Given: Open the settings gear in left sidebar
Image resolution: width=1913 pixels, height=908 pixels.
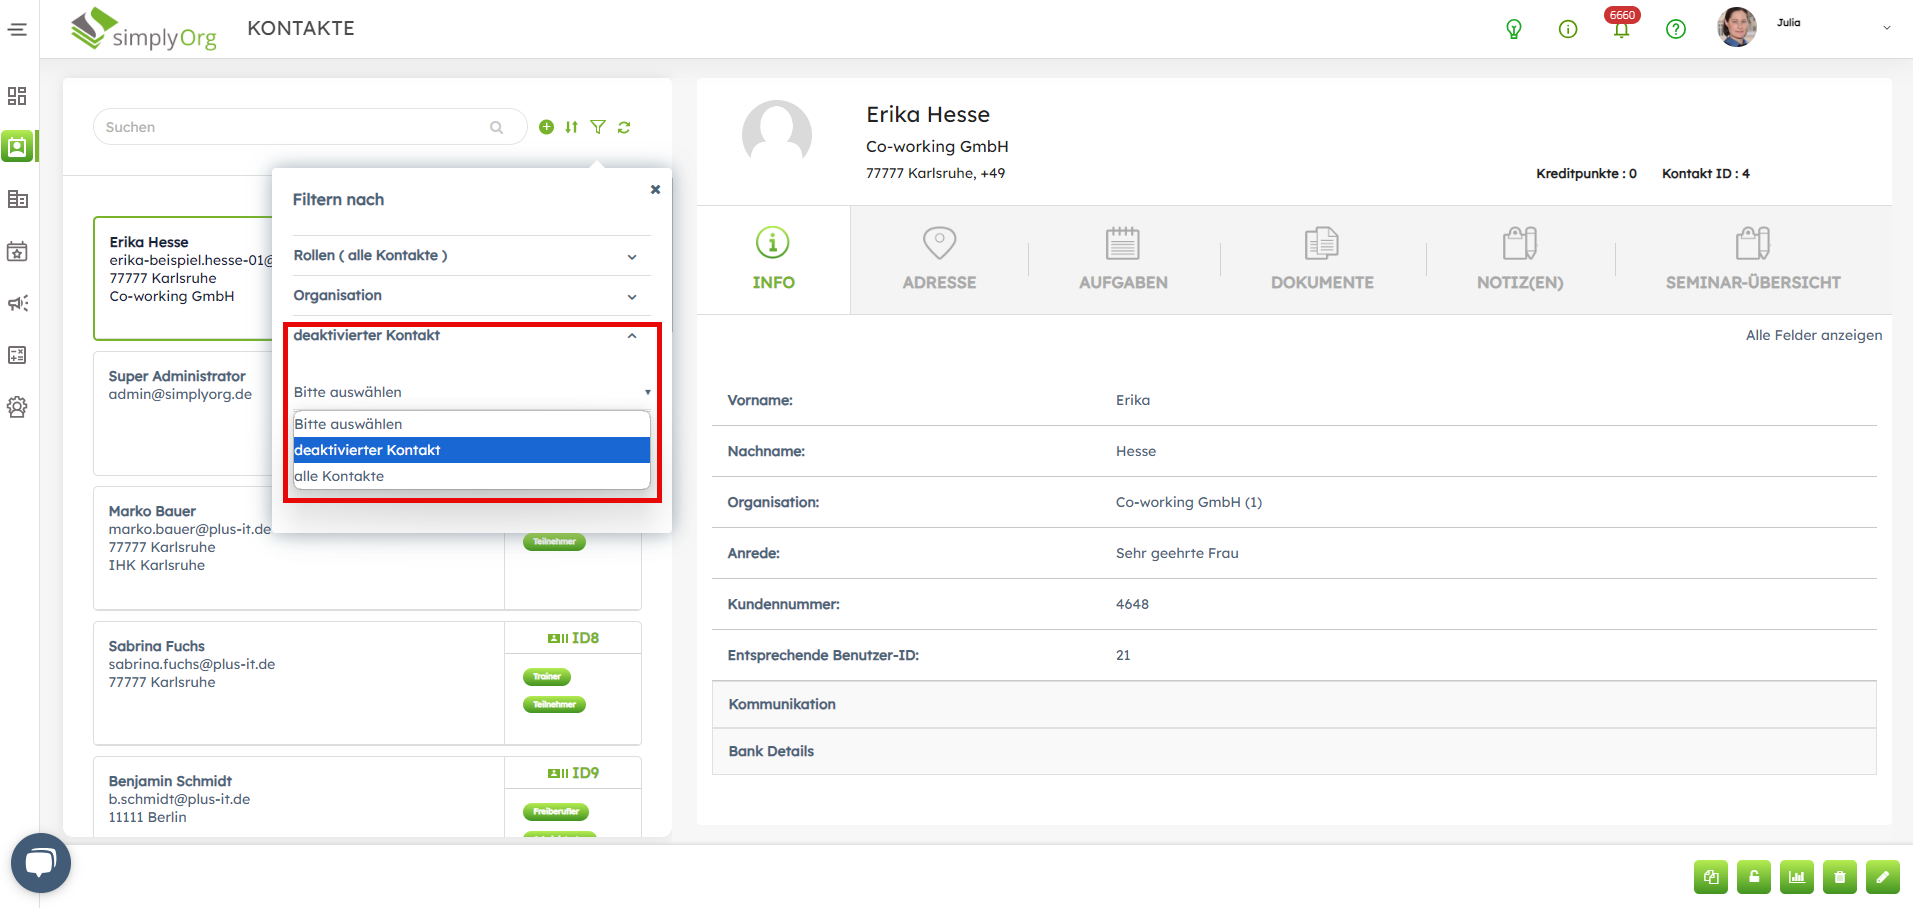Looking at the screenshot, I should tap(17, 407).
